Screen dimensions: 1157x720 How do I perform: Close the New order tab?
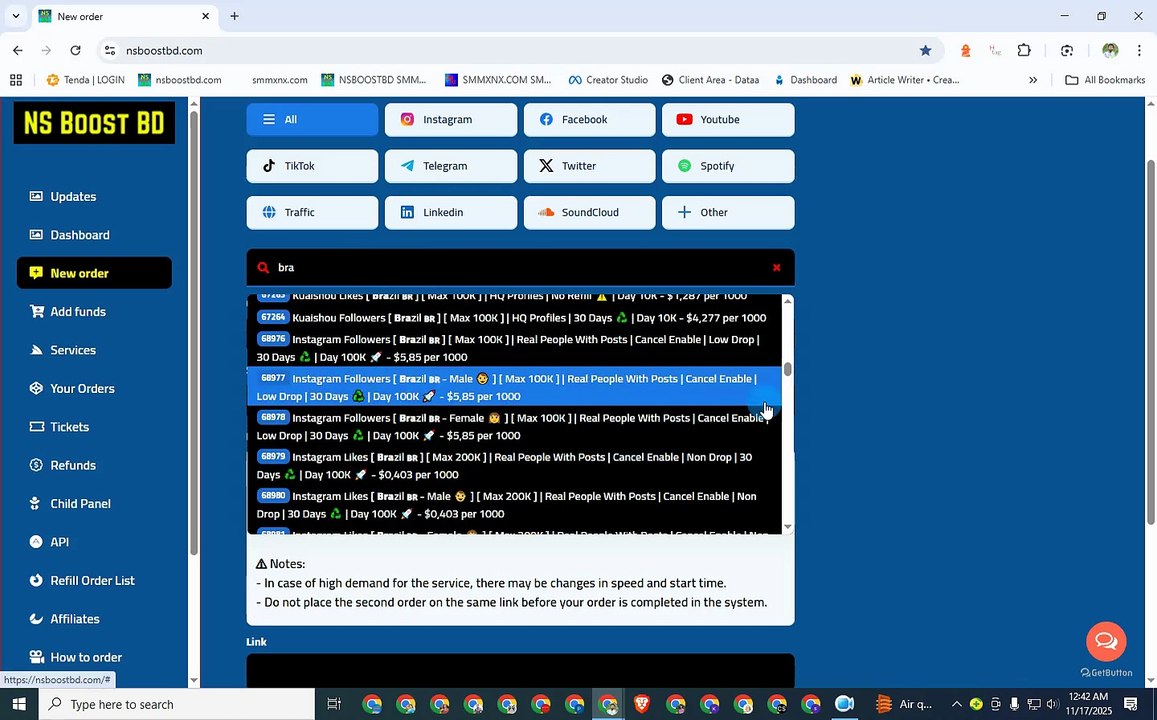[206, 16]
